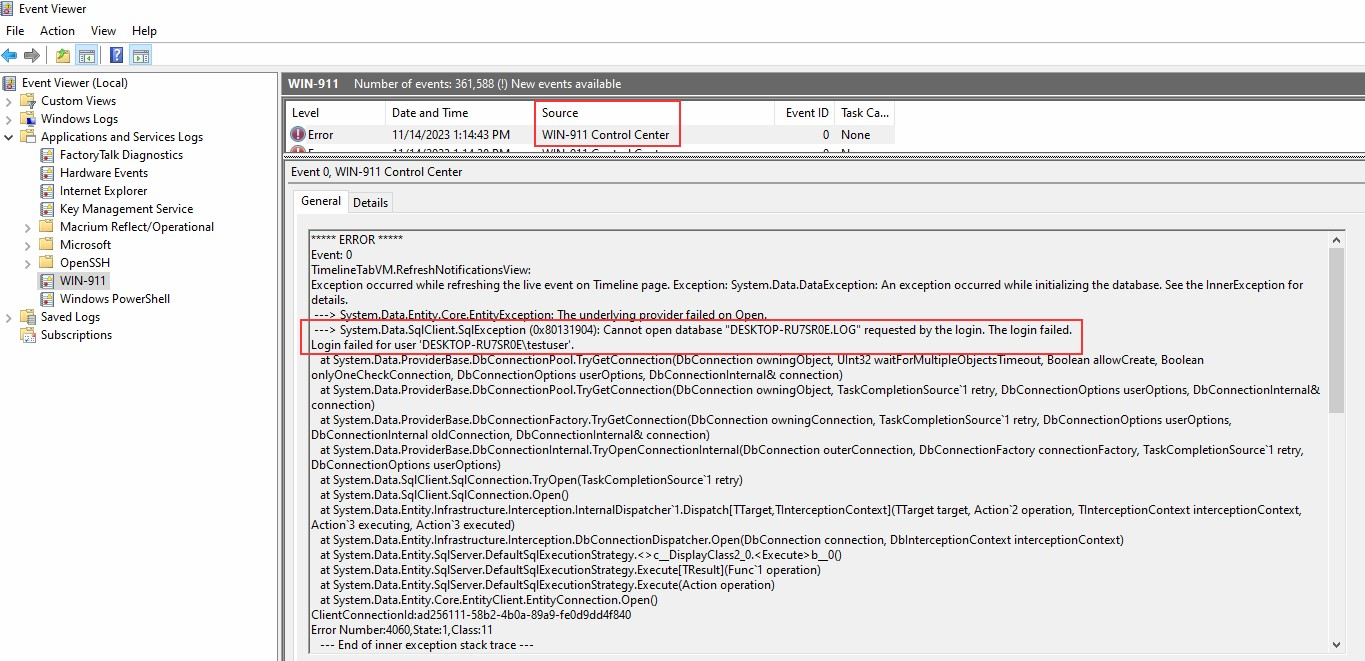
Task: Click the event details scrollbar thumb
Action: tap(1336, 330)
